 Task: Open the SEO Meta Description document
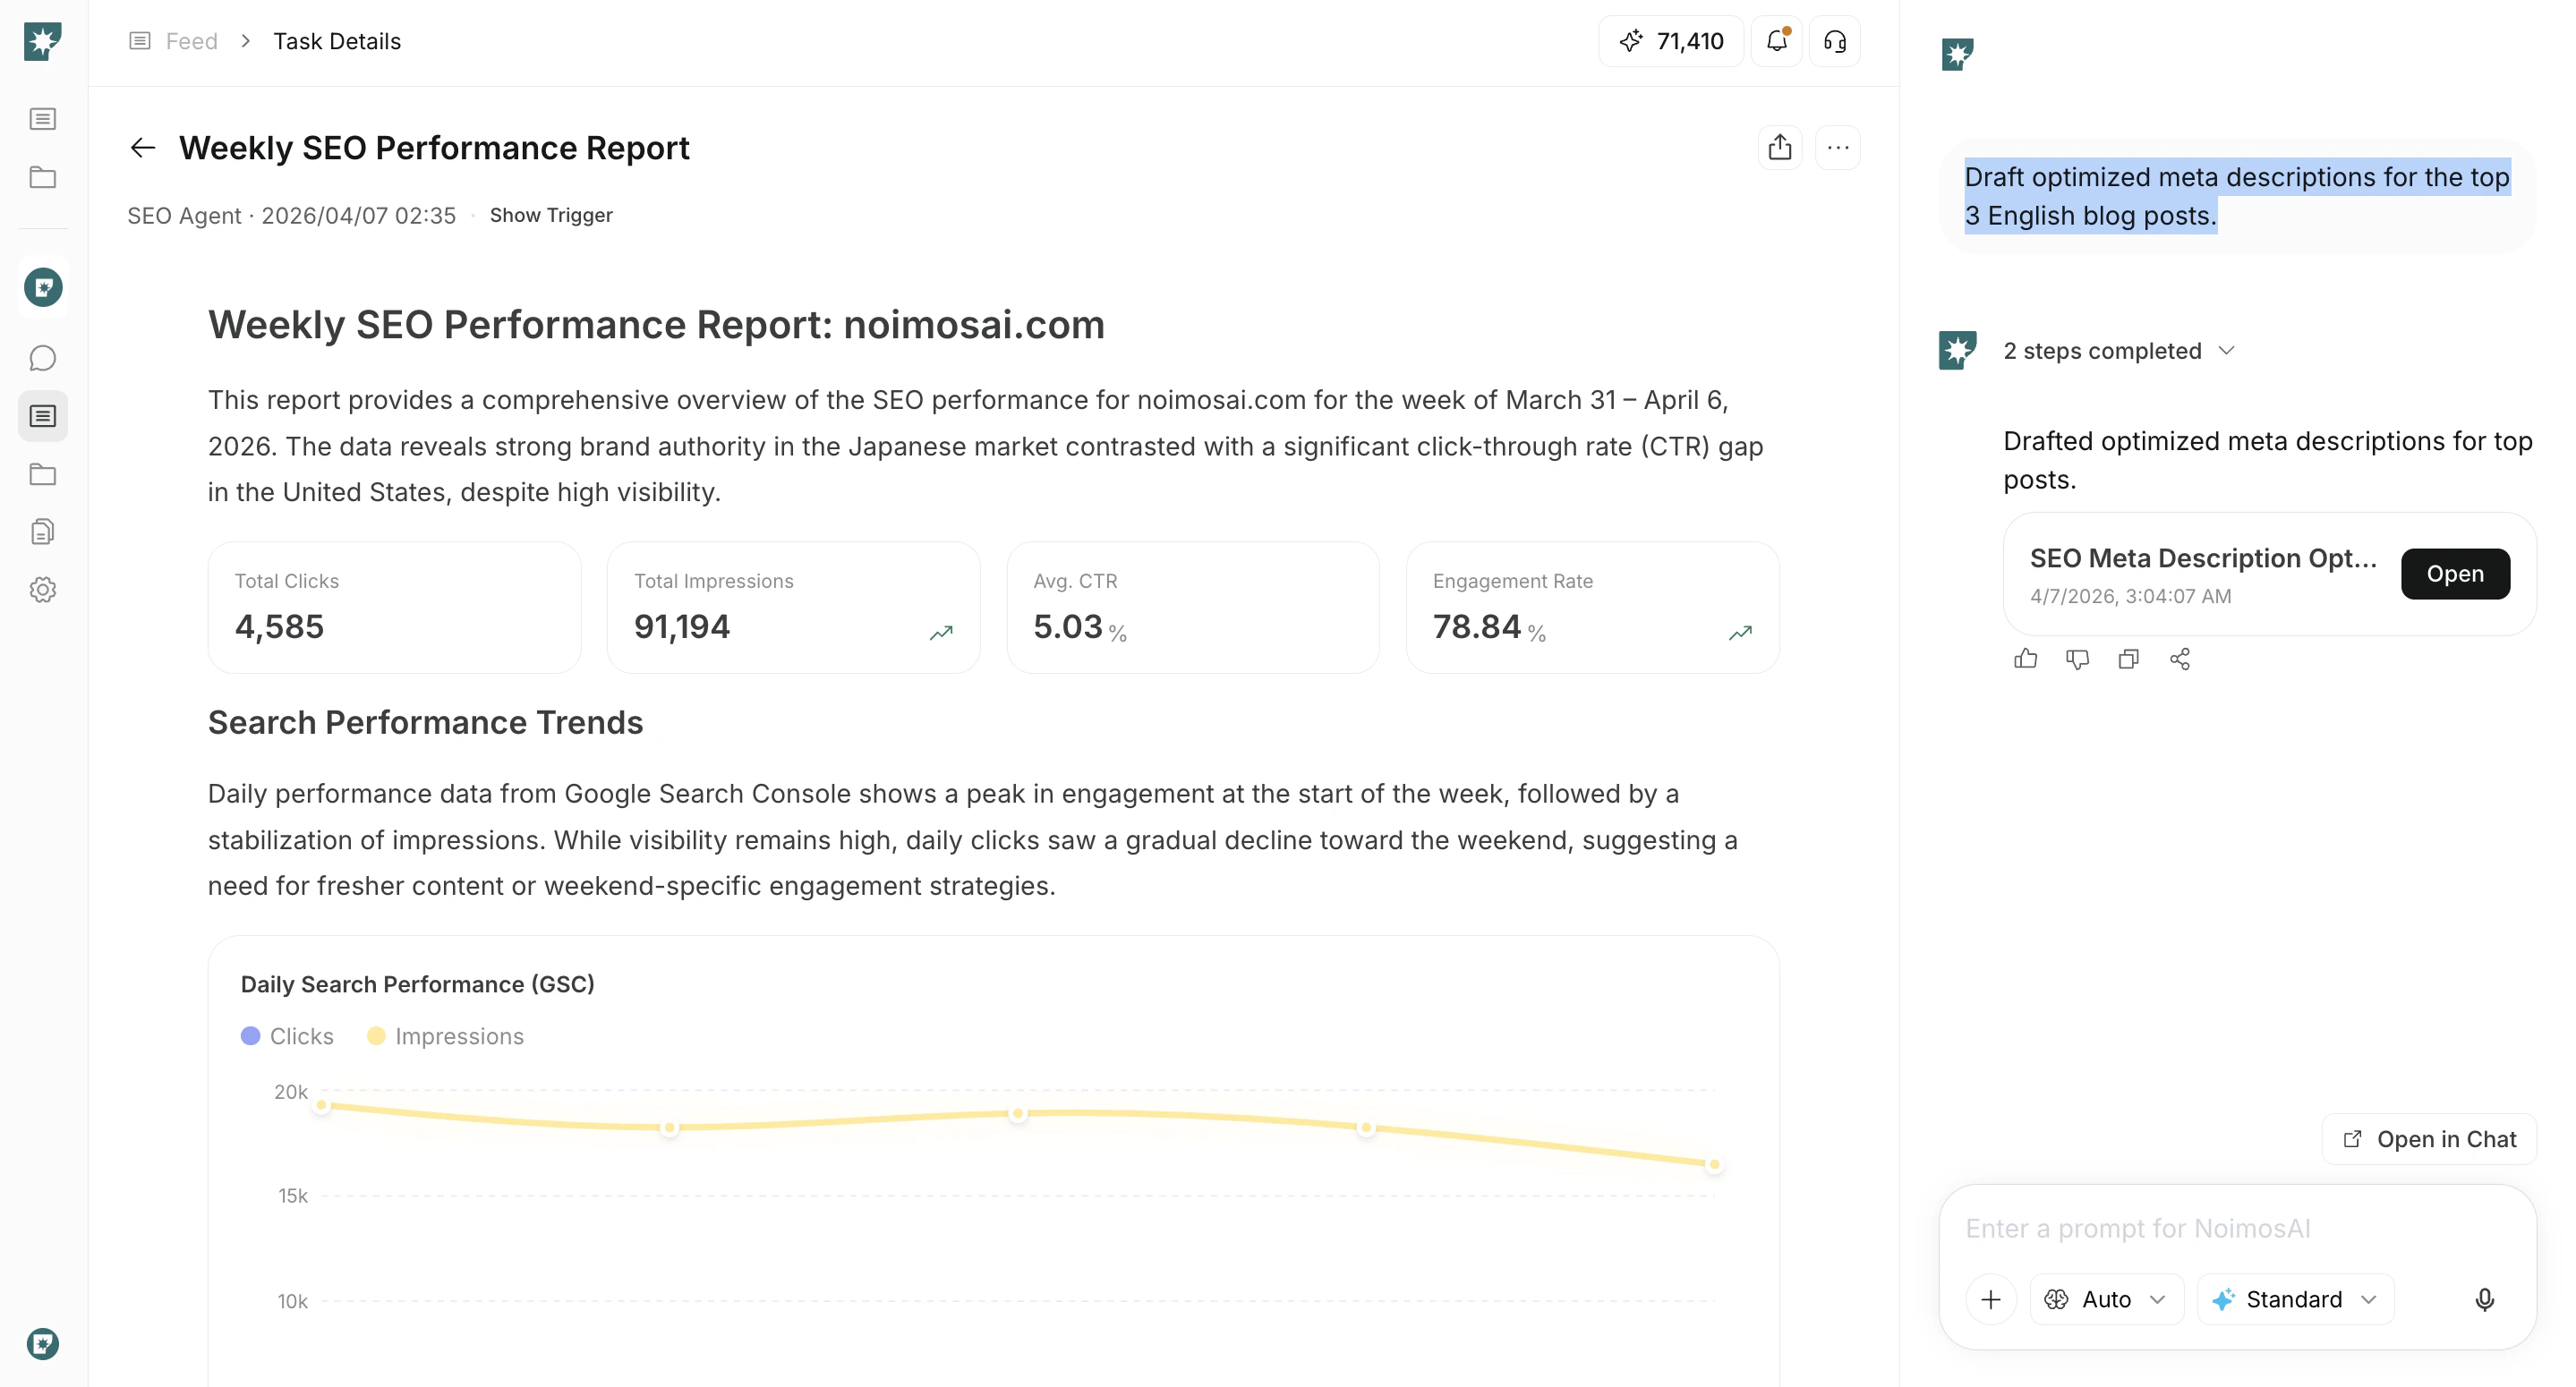[x=2455, y=574]
